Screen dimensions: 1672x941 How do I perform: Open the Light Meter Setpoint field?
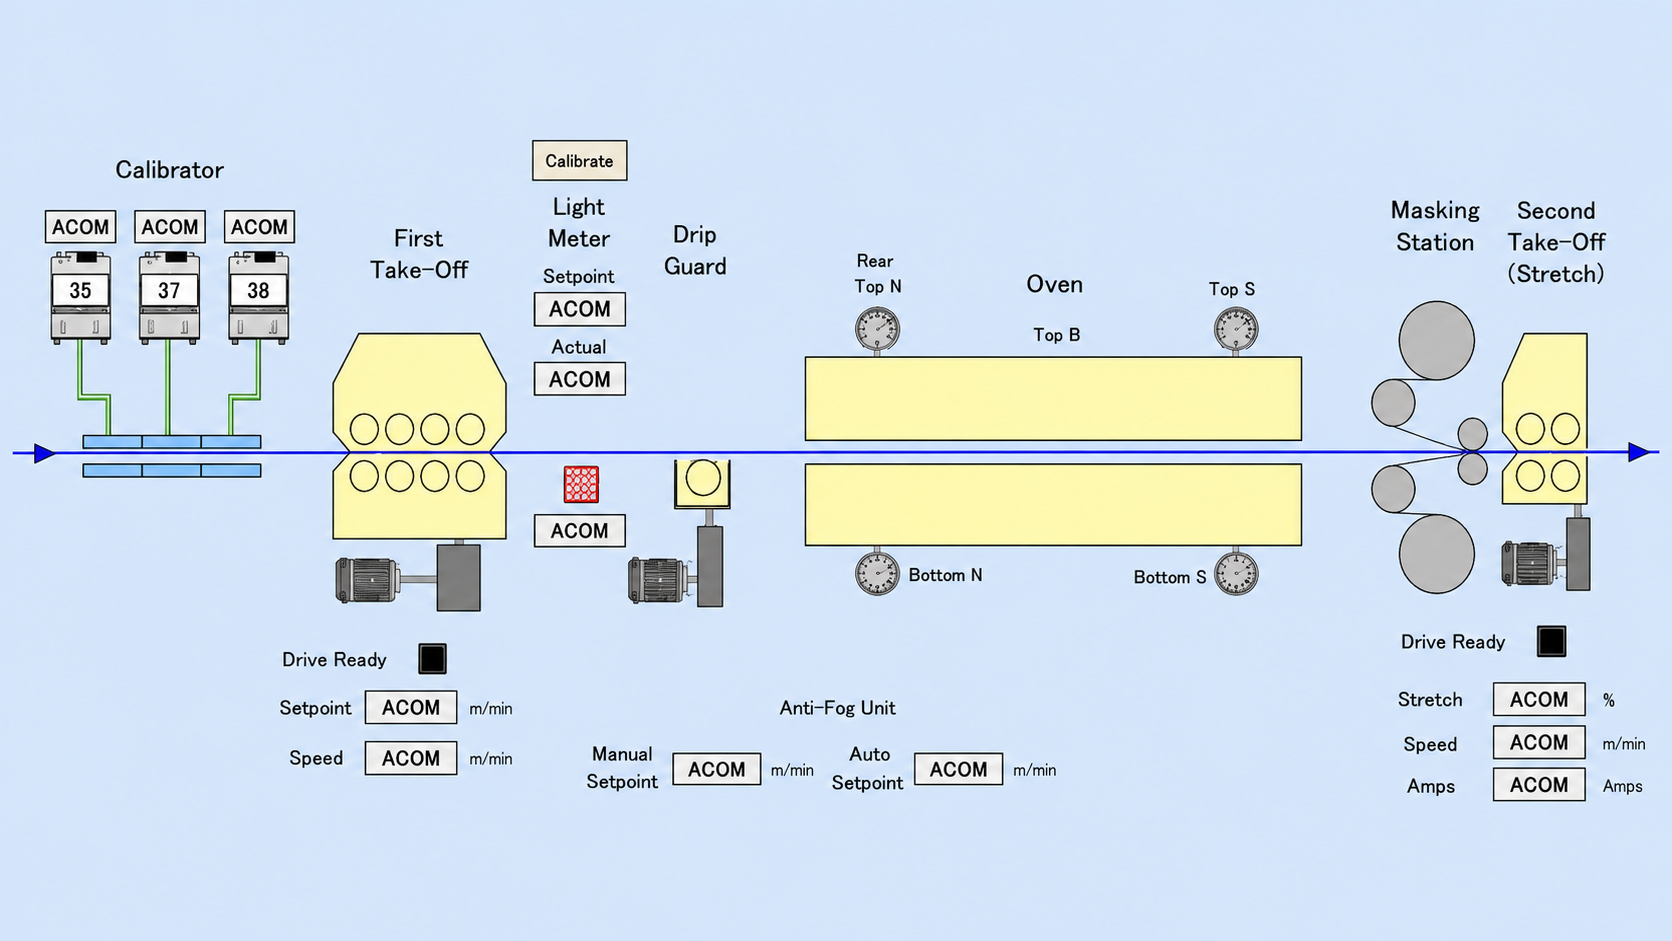[580, 309]
